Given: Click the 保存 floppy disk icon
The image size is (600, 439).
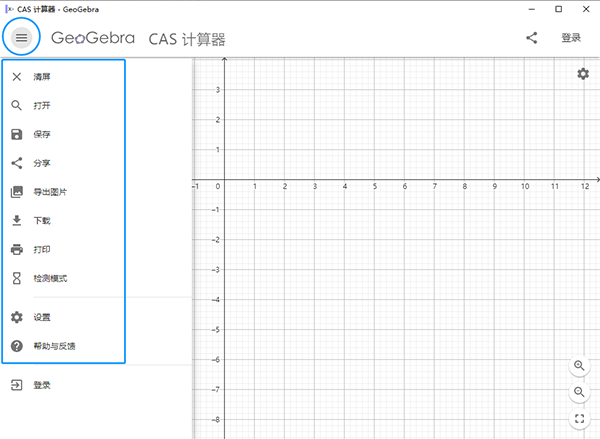Looking at the screenshot, I should pyautogui.click(x=16, y=134).
